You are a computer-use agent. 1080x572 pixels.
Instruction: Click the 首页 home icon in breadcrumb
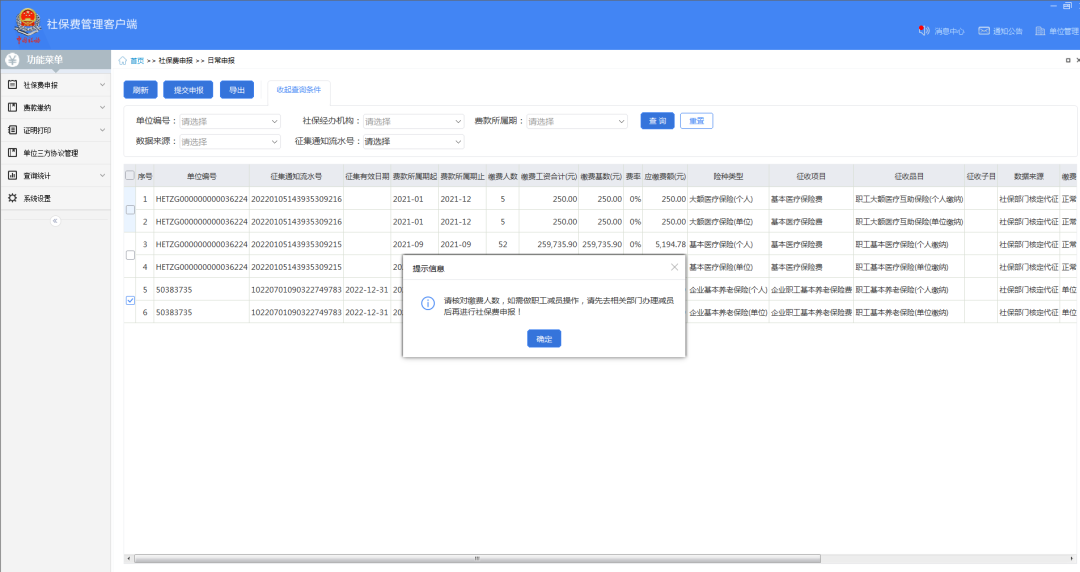123,61
